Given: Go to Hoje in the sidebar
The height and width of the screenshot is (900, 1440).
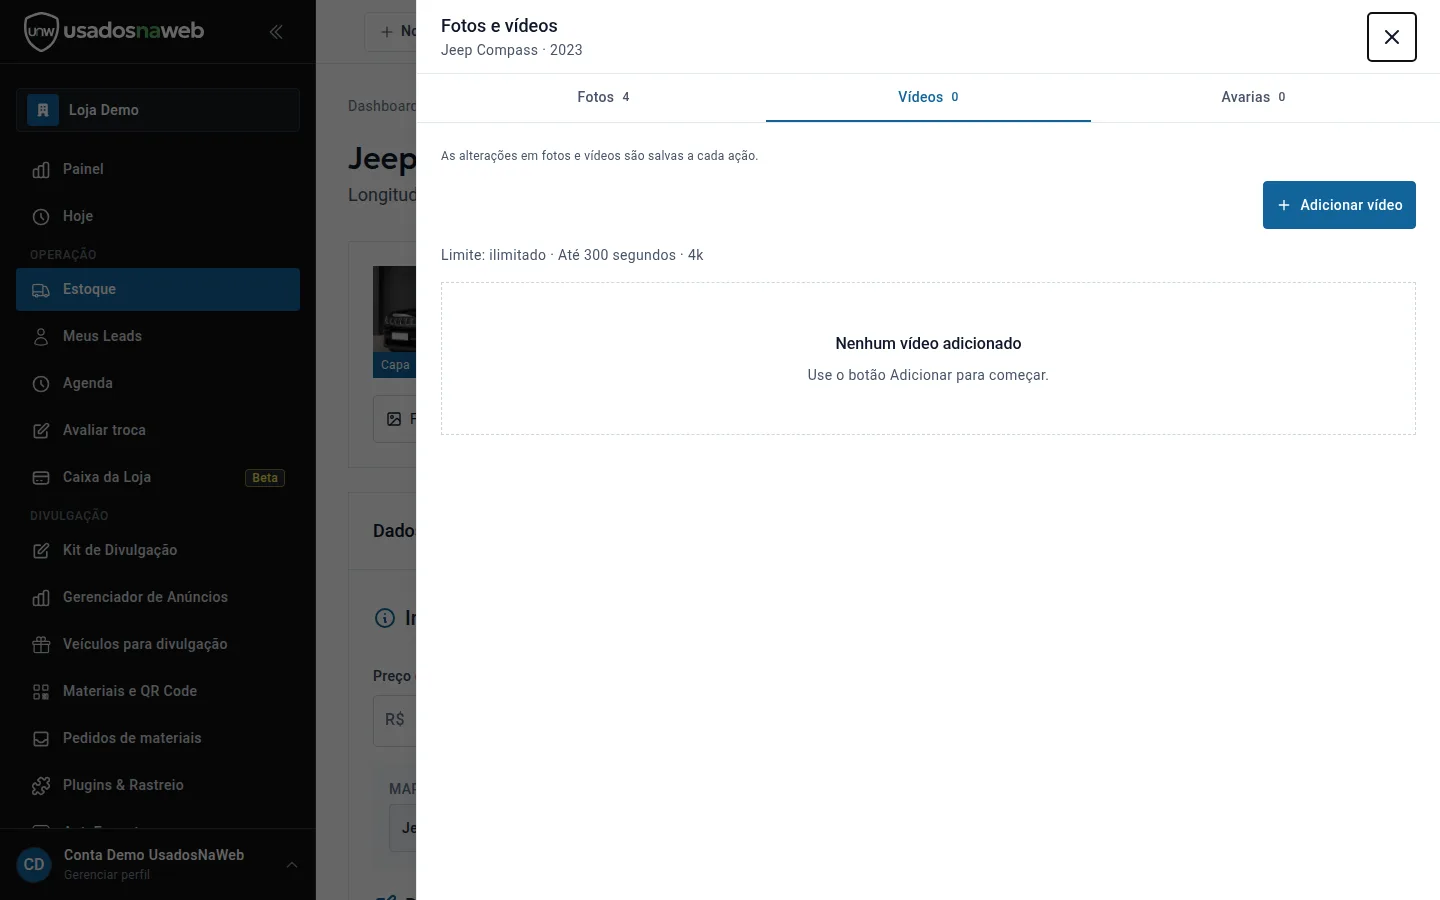Looking at the screenshot, I should tap(158, 216).
